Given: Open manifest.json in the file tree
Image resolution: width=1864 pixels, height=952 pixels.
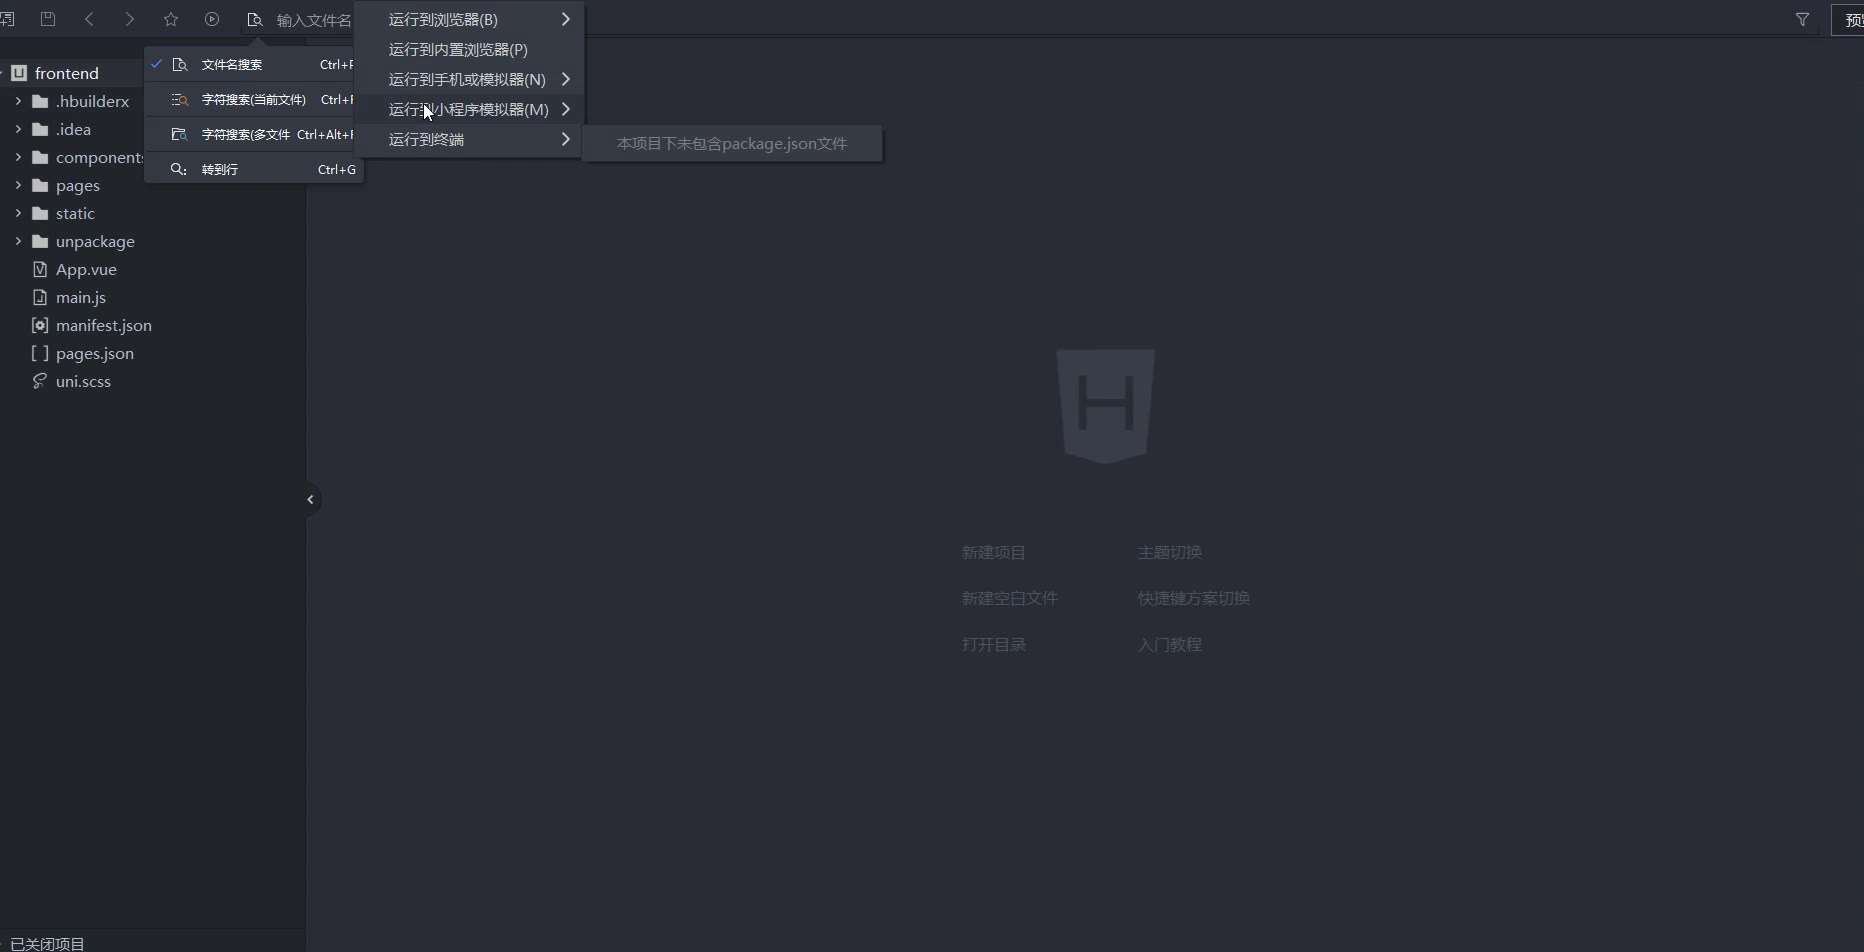Looking at the screenshot, I should coord(104,325).
